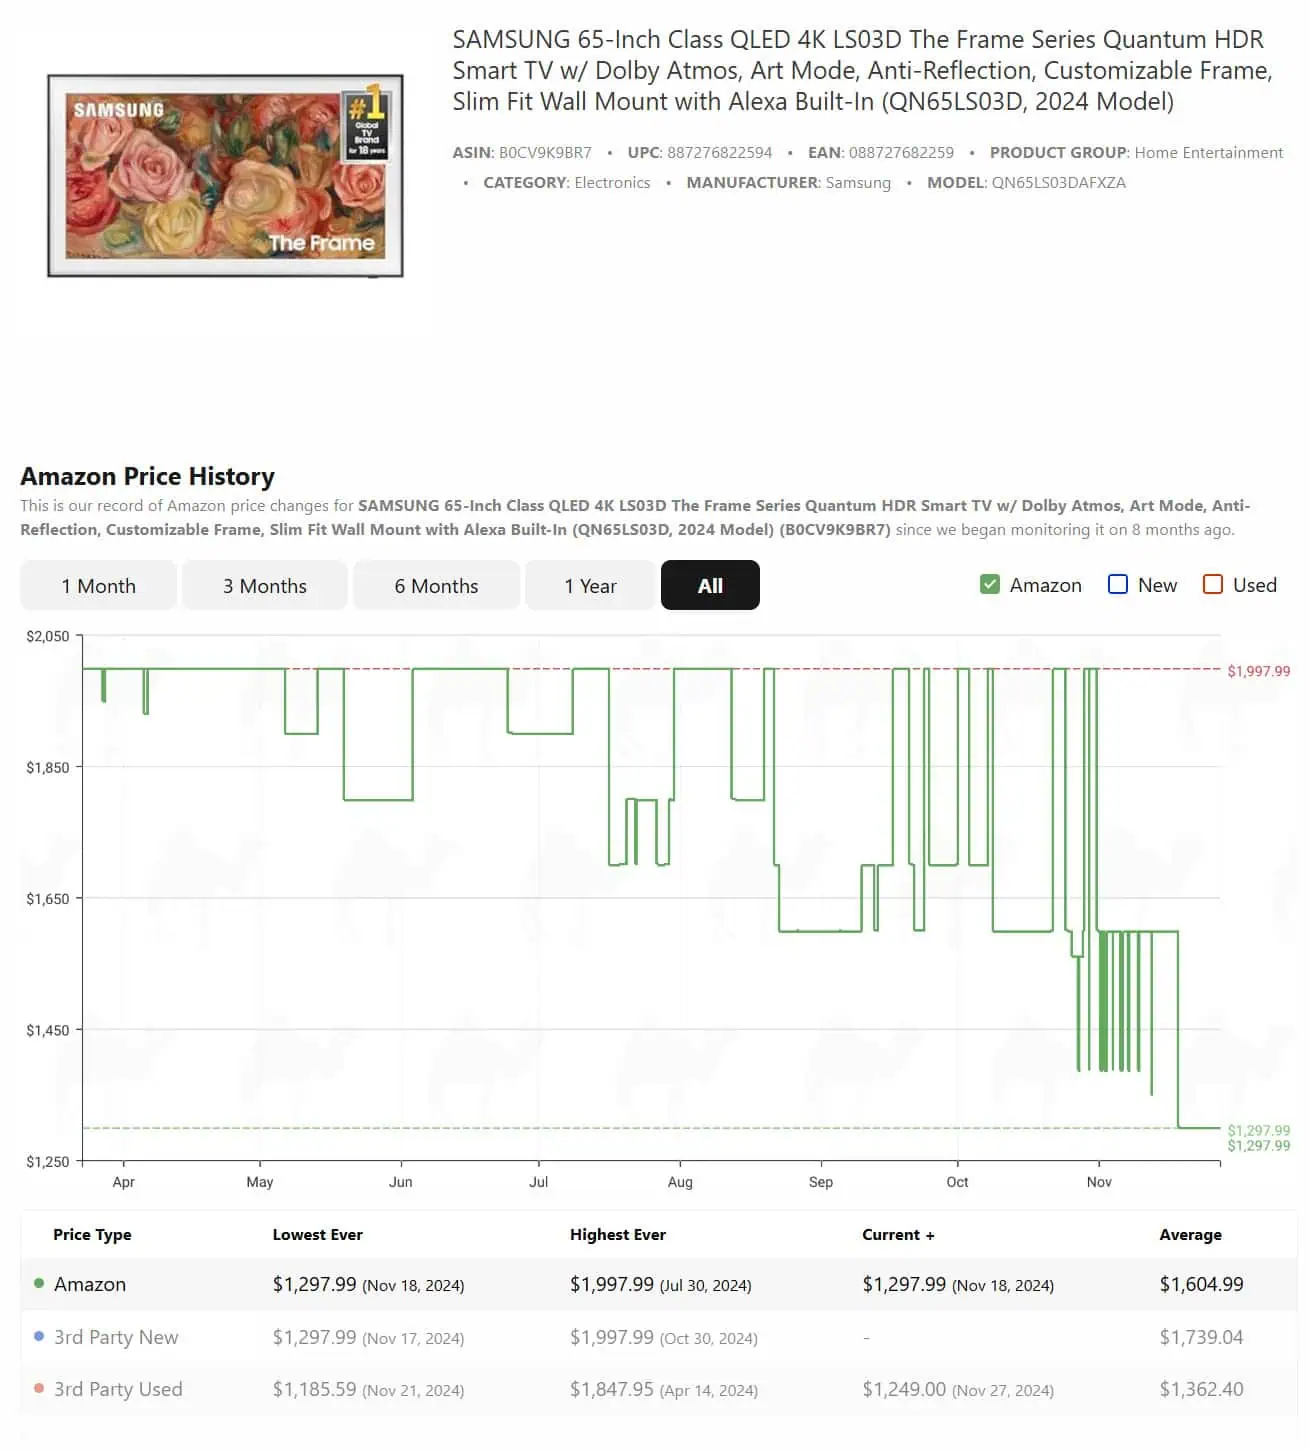The height and width of the screenshot is (1452, 1309).
Task: Select the 1 Year range tab
Action: point(590,586)
